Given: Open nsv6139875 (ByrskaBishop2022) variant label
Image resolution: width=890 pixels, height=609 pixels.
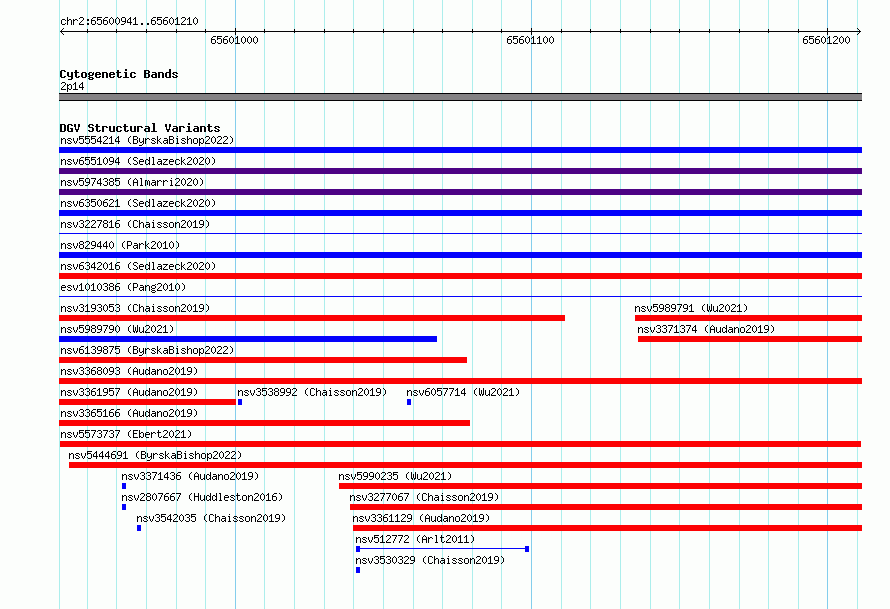Looking at the screenshot, I should (147, 350).
